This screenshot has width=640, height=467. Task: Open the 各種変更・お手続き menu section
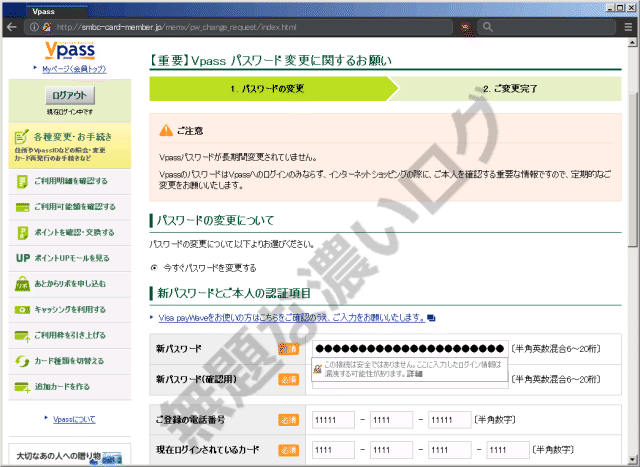pos(70,146)
